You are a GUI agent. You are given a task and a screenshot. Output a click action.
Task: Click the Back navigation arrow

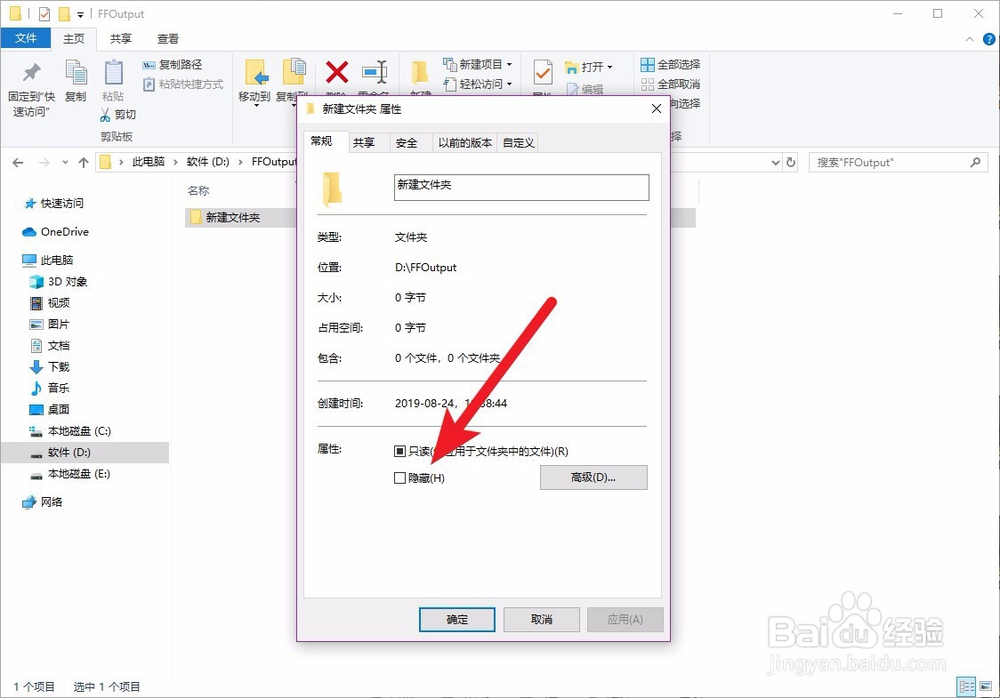click(x=18, y=163)
